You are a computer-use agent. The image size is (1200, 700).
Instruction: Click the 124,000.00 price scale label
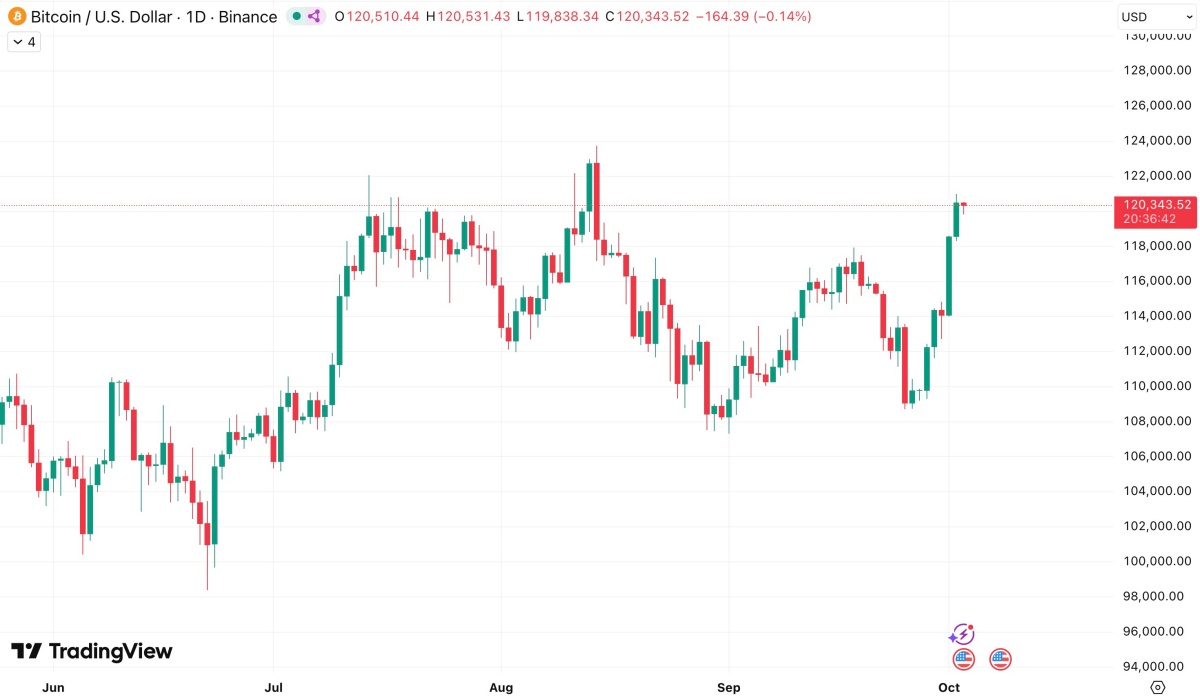[1157, 141]
